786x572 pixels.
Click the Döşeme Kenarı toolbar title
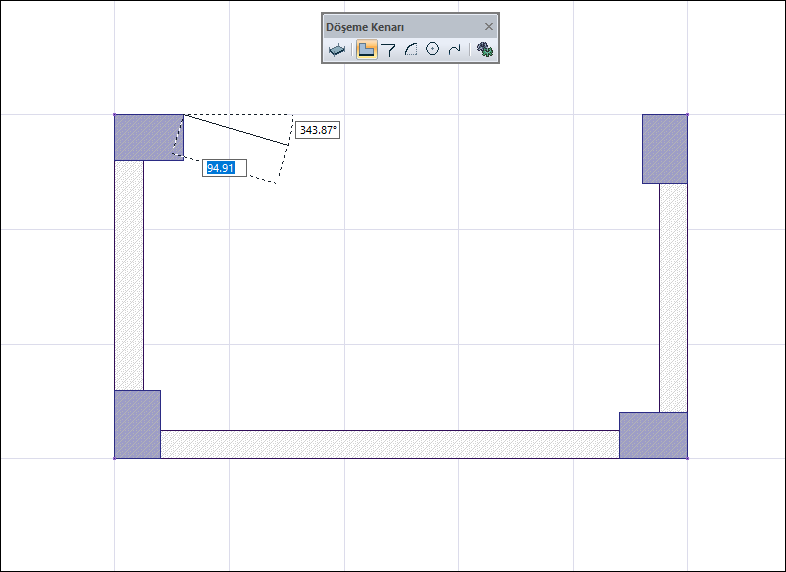click(365, 27)
